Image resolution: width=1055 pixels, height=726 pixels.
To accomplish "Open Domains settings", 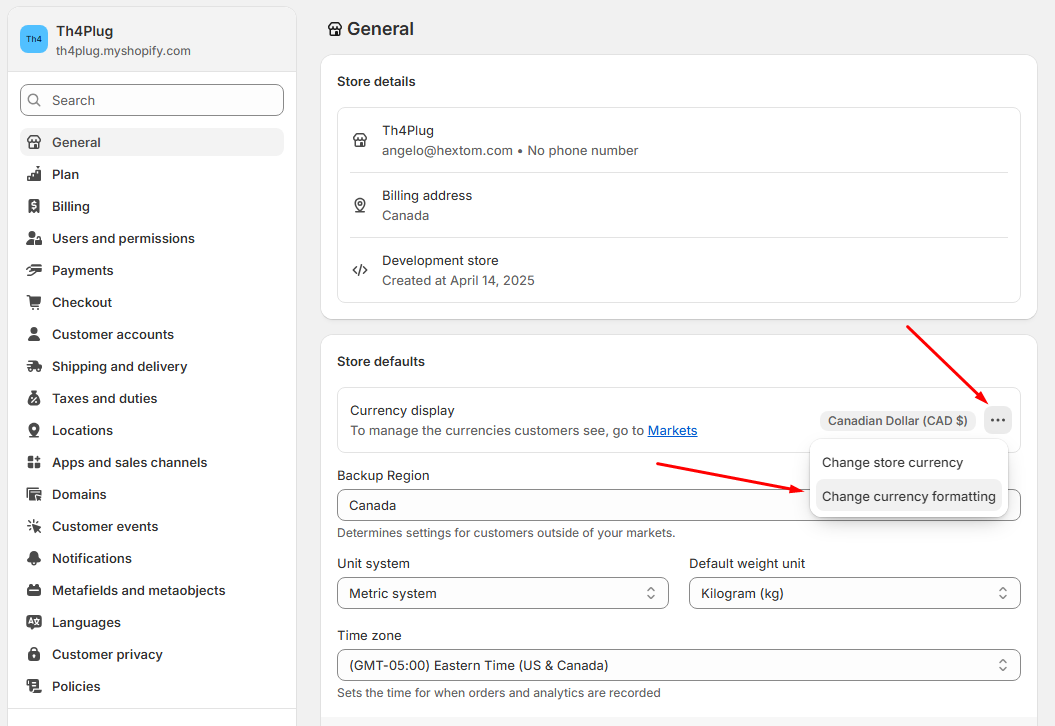I will click(x=152, y=495).
